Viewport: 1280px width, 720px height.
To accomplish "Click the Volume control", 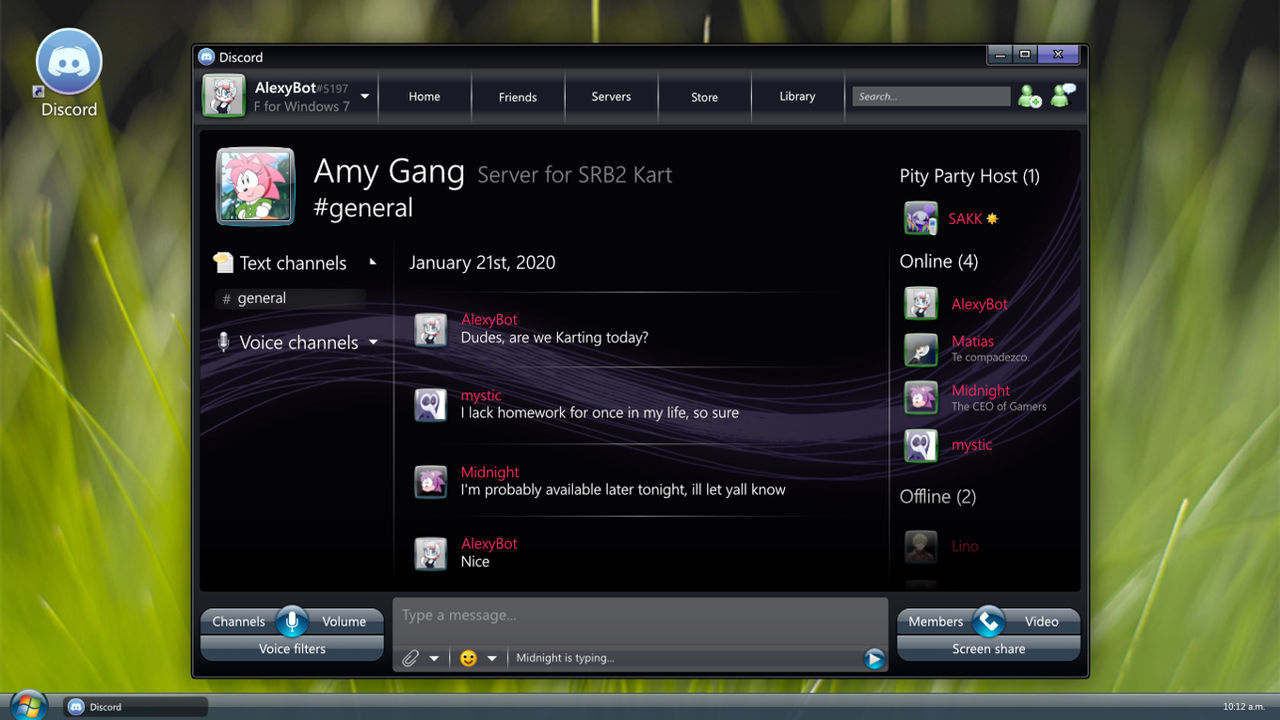I will (x=344, y=620).
